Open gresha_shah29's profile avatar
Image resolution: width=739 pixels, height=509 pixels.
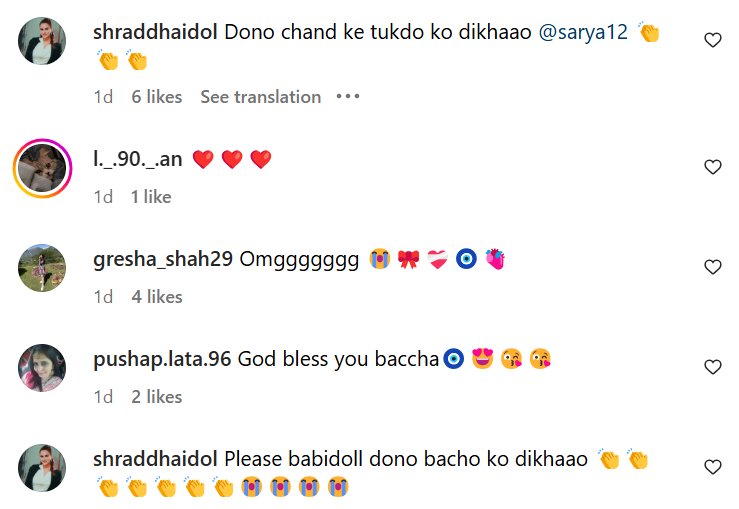coord(42,267)
